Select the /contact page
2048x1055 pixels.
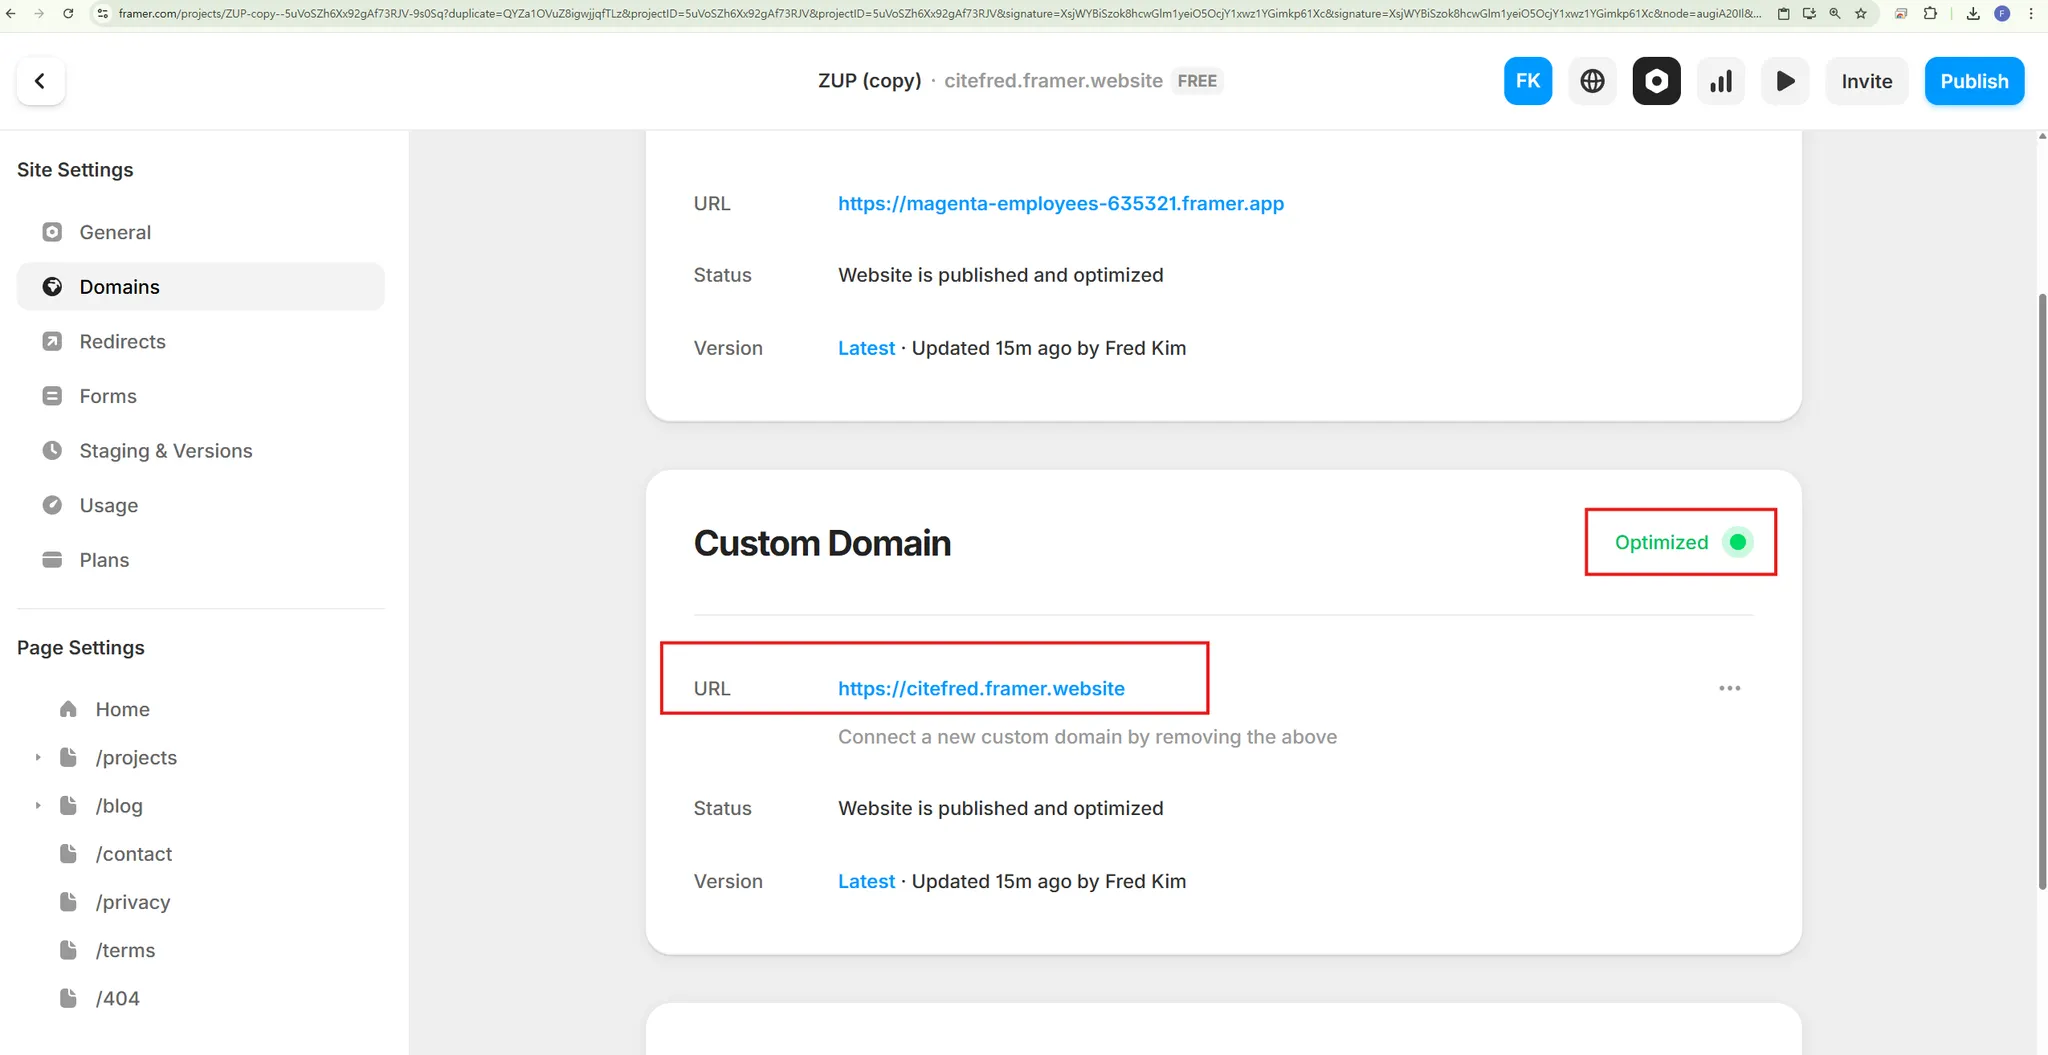(134, 854)
